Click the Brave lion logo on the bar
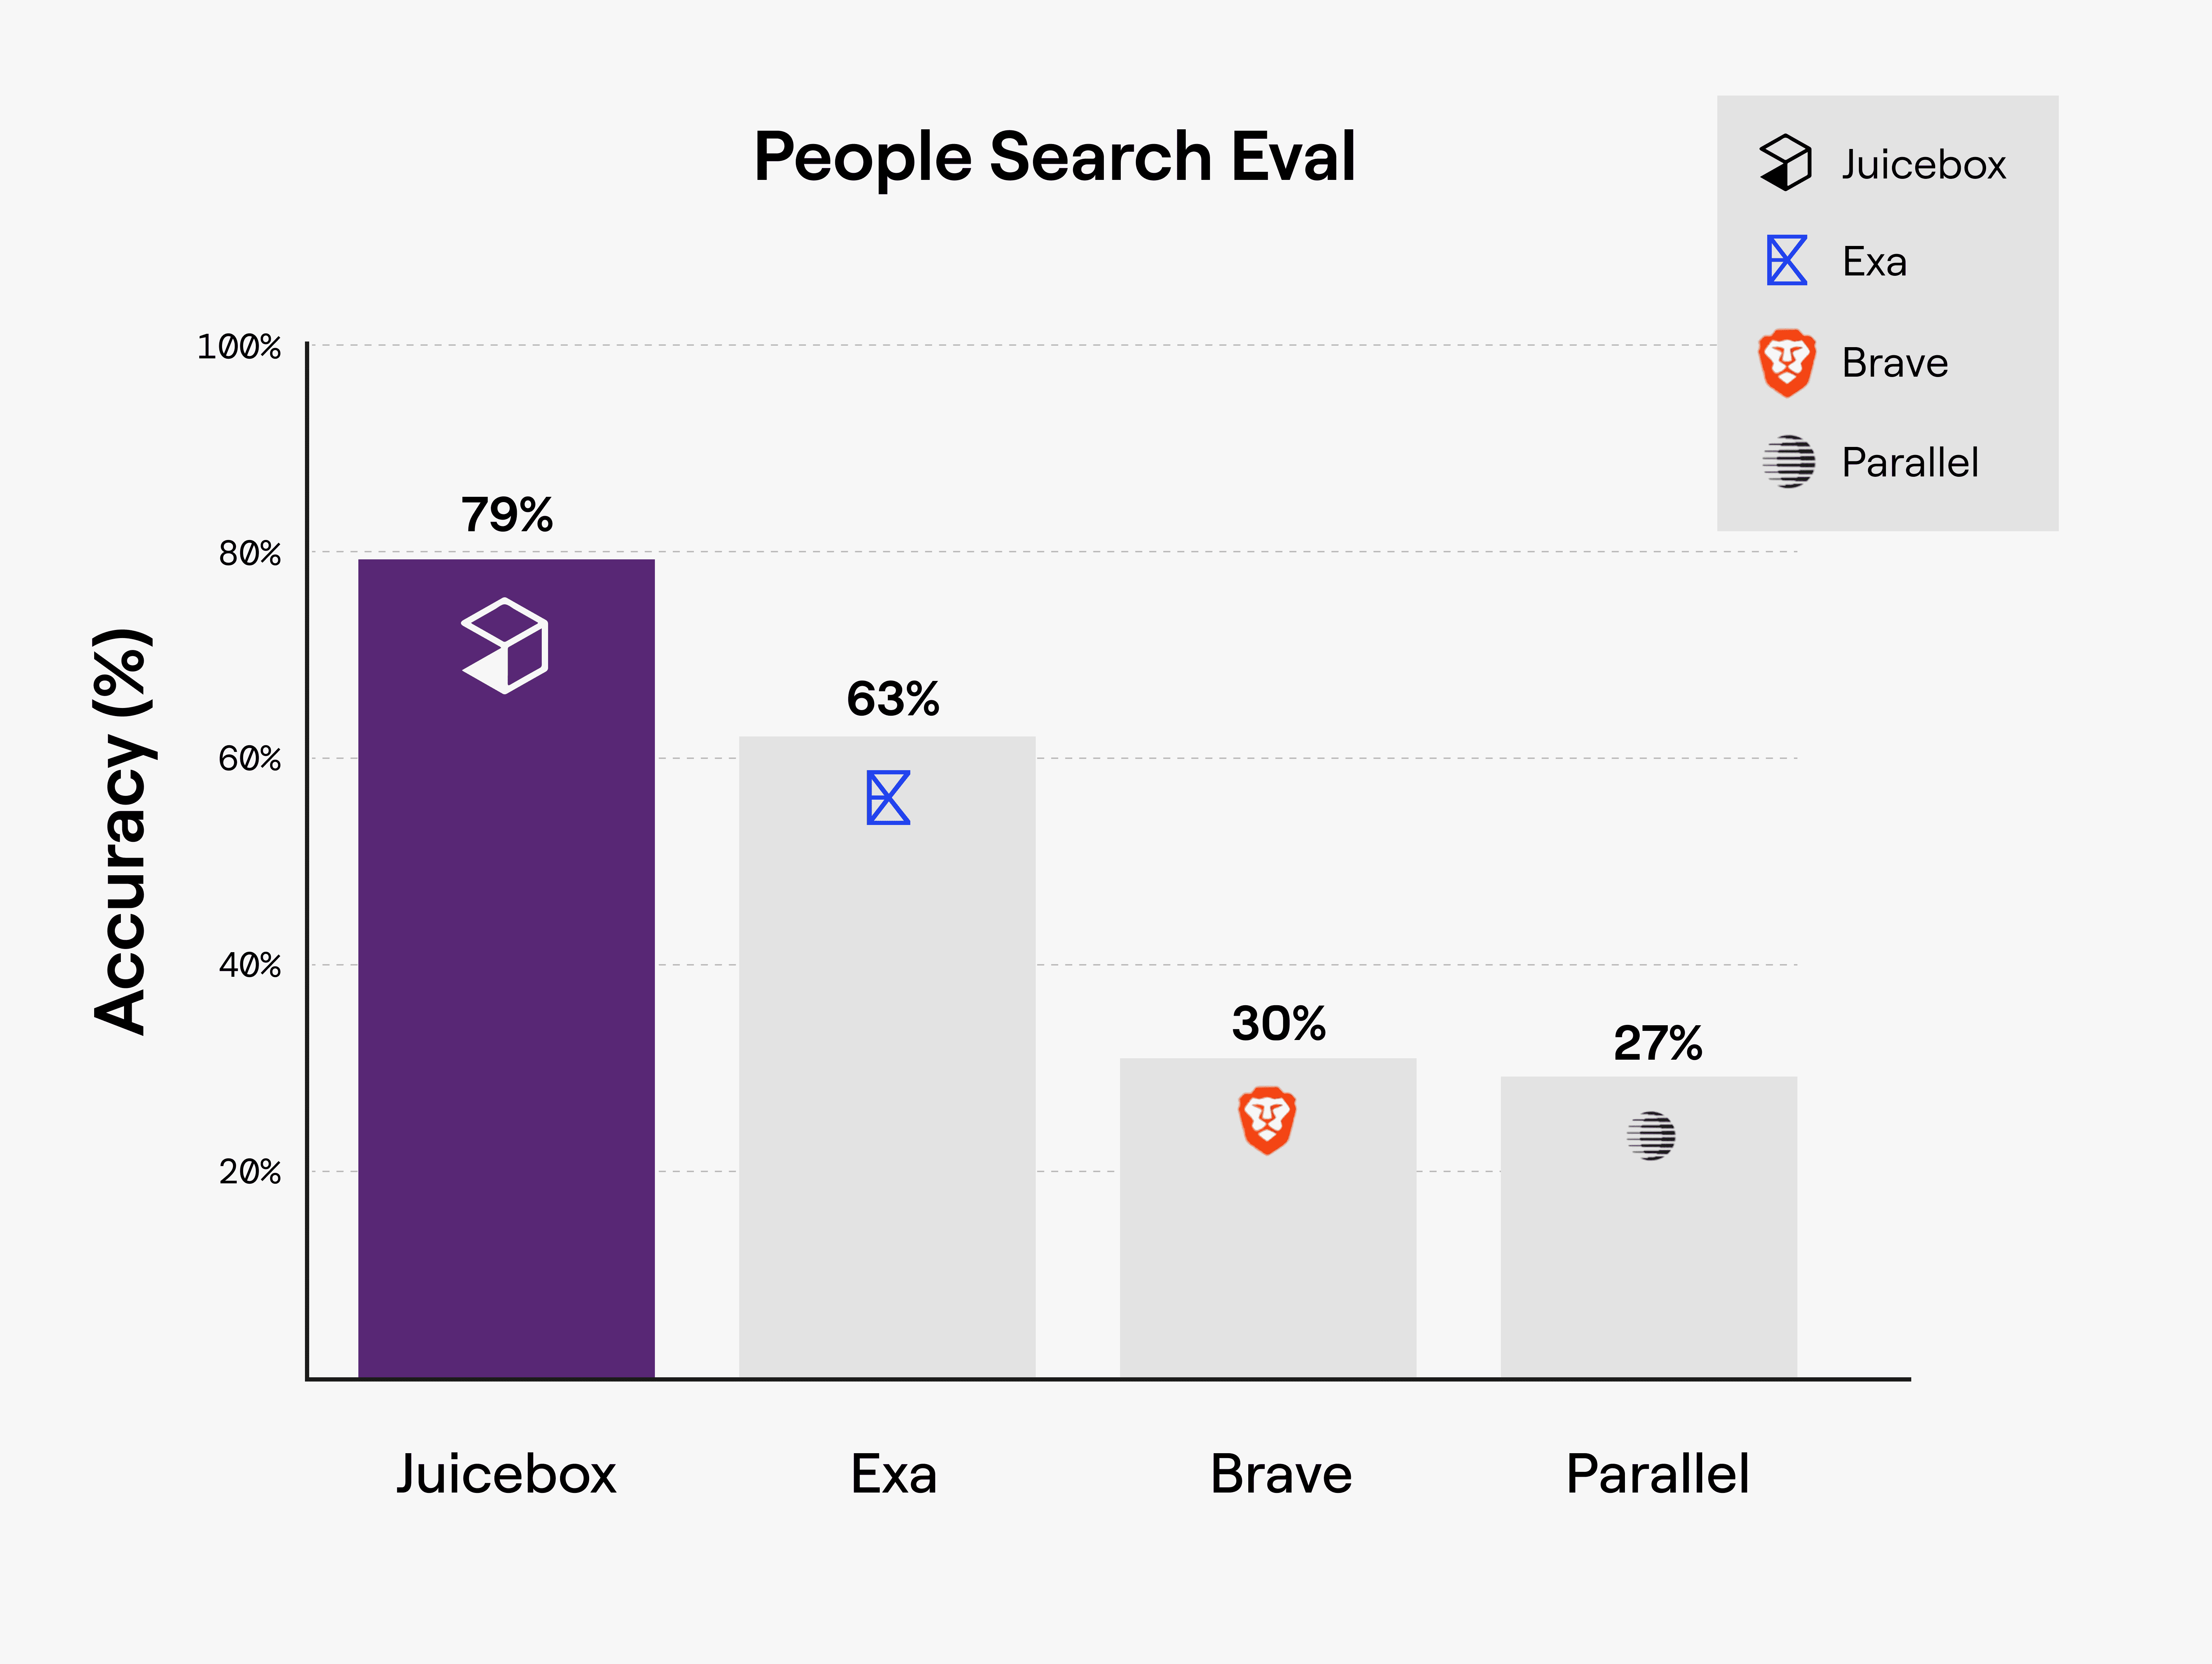This screenshot has height=1664, width=2212. 1267,1120
